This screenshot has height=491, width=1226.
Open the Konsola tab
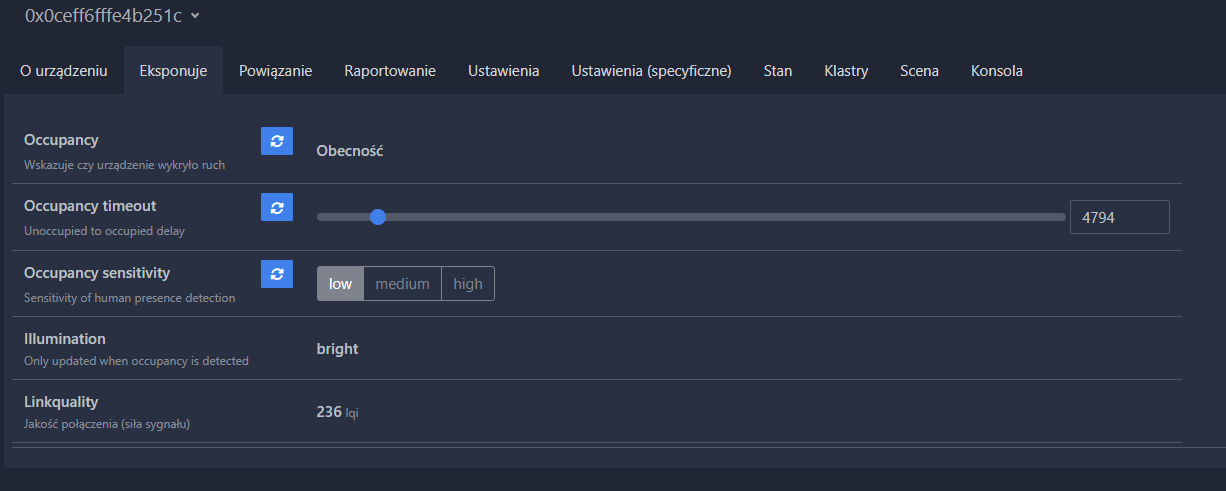(x=996, y=71)
